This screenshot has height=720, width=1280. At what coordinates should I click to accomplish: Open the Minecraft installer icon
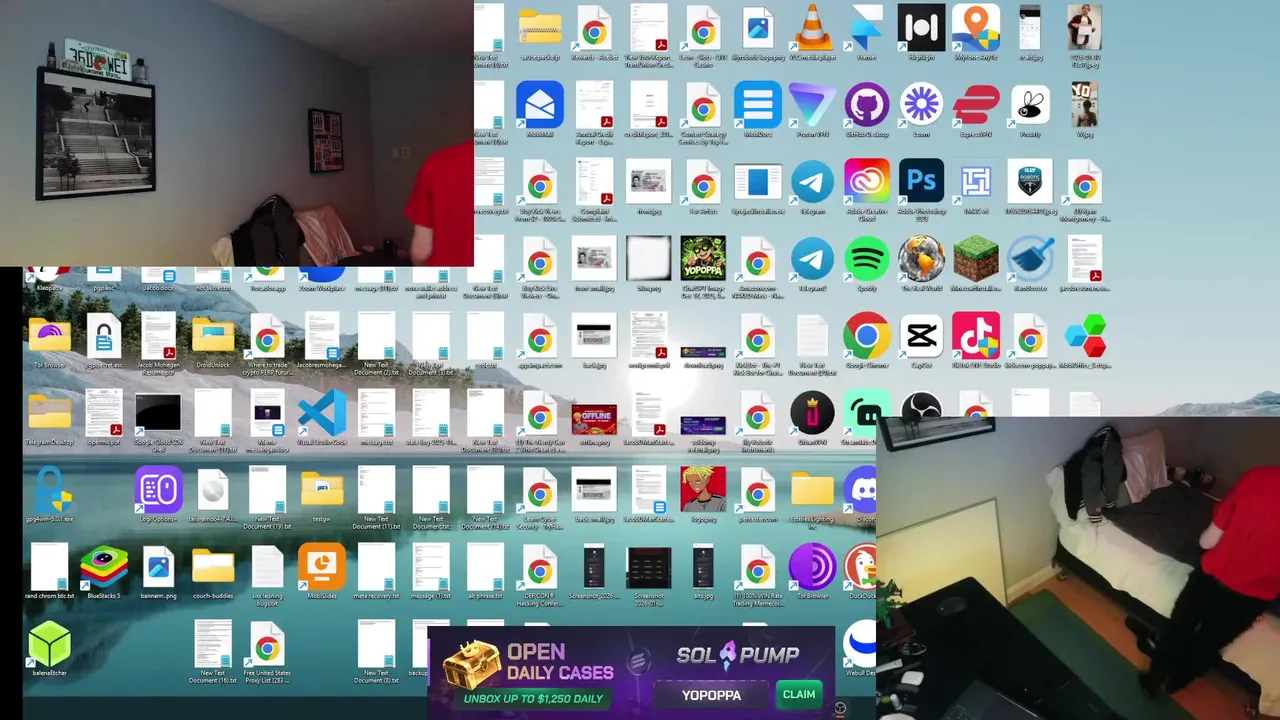[x=976, y=260]
